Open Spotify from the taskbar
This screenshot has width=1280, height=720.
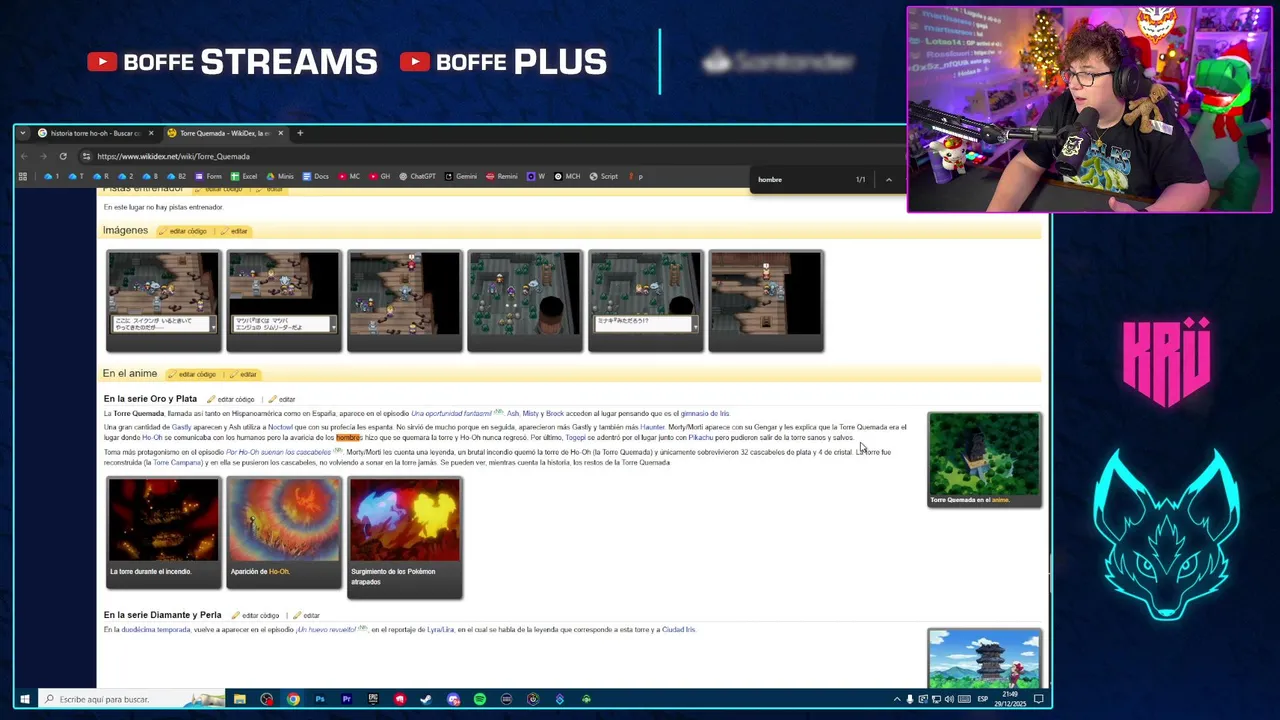point(480,699)
